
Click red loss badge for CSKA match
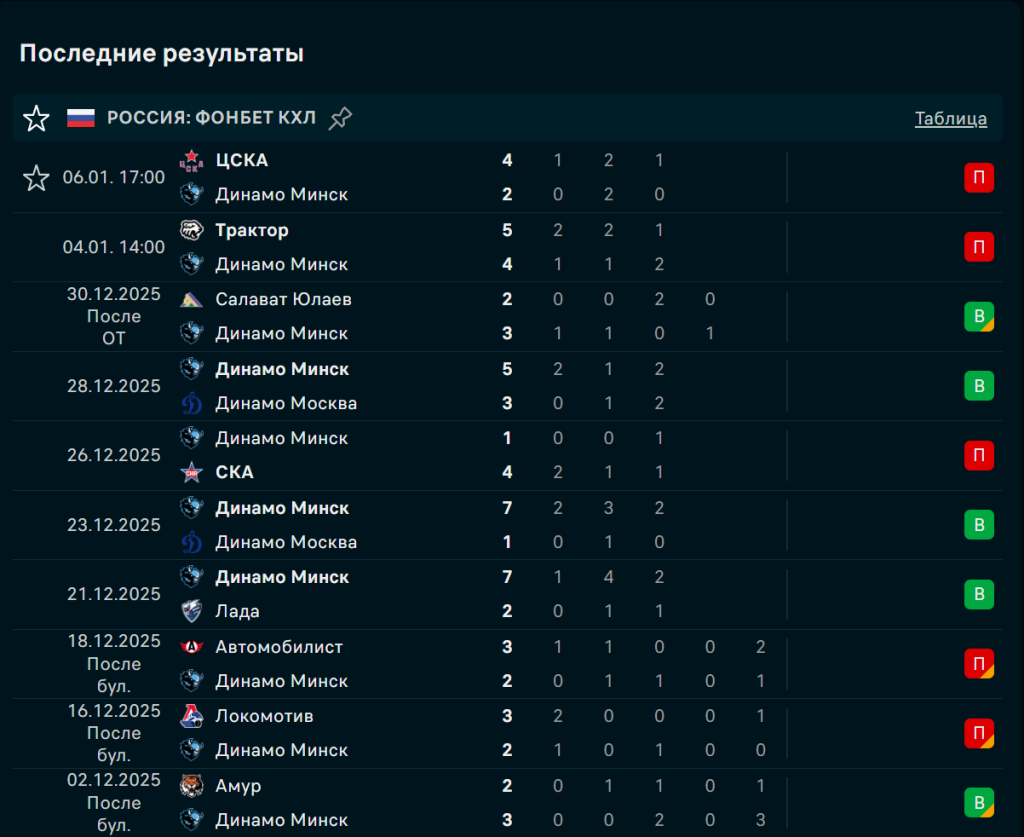978,178
